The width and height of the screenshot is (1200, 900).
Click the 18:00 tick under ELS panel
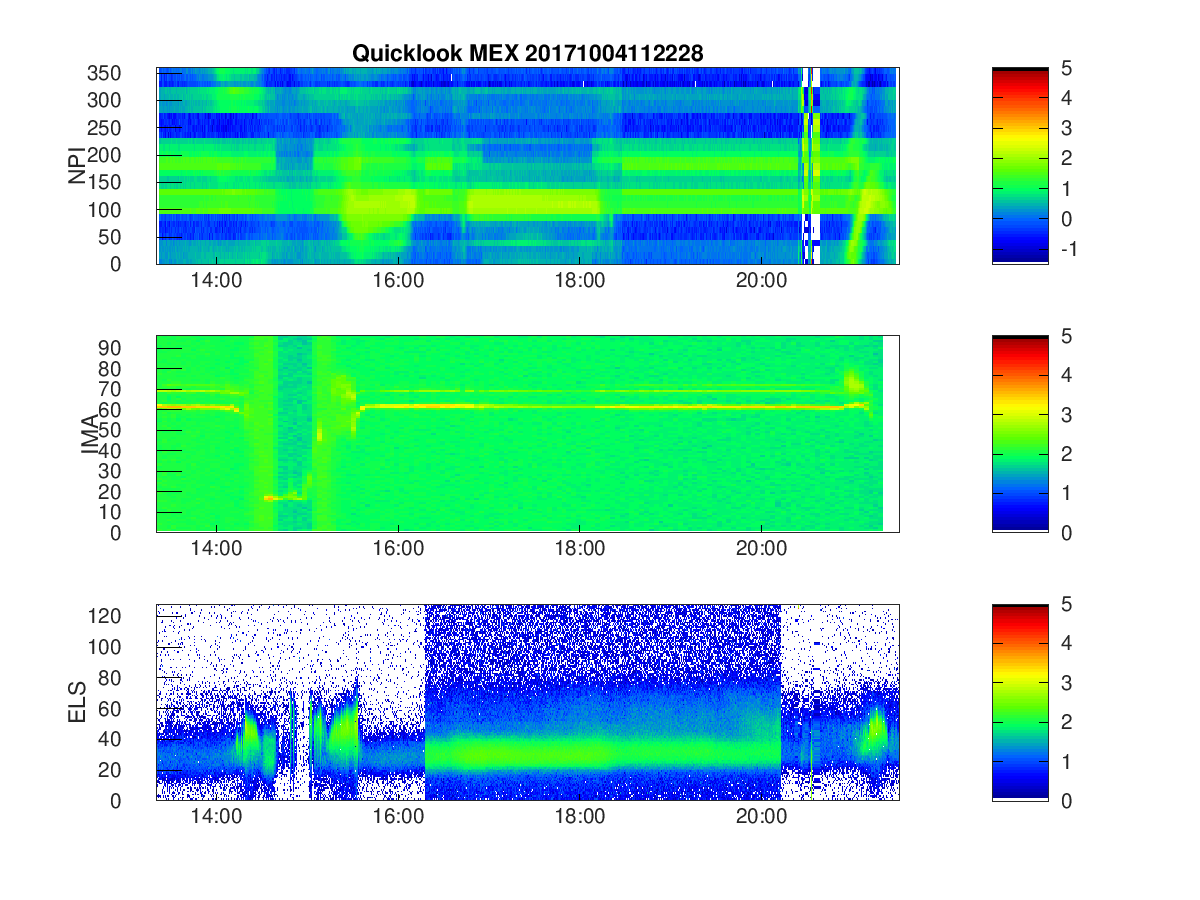(x=580, y=816)
